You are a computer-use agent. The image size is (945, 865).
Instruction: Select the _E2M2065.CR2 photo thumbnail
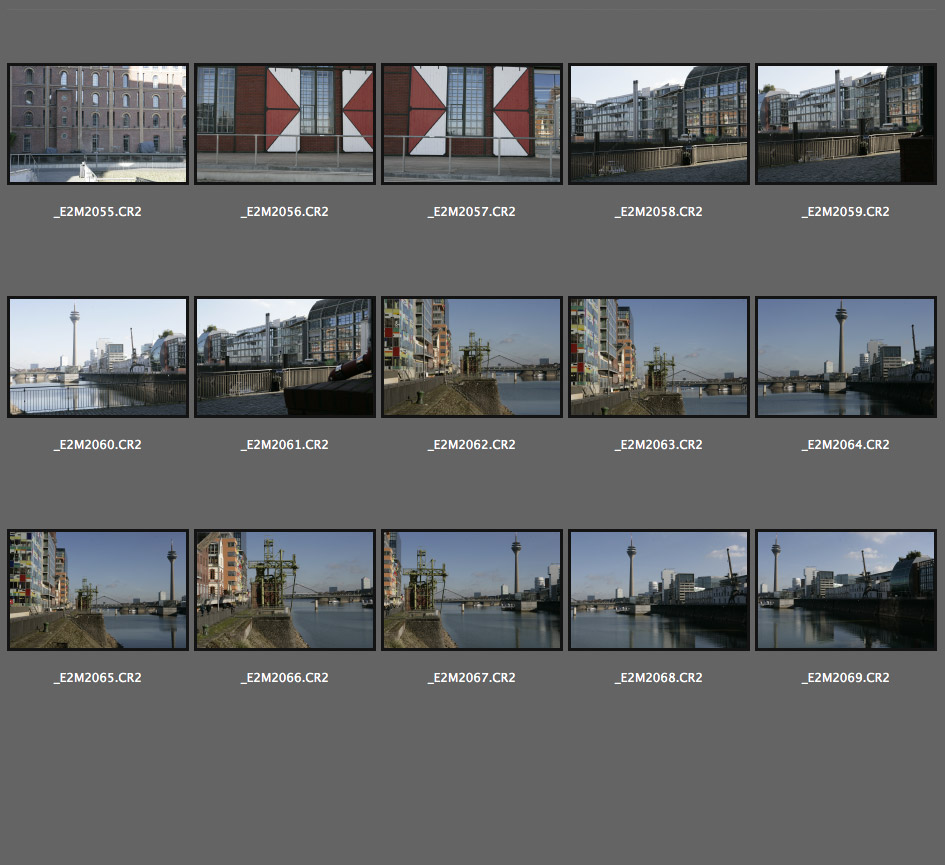pyautogui.click(x=97, y=590)
